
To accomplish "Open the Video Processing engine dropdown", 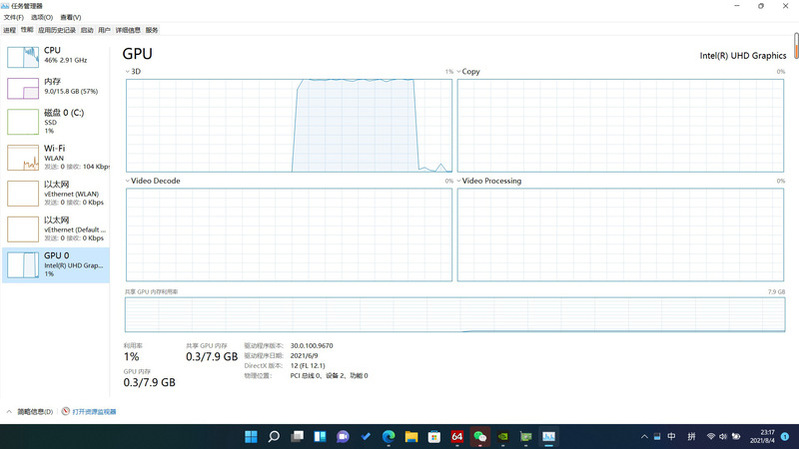I will point(489,181).
